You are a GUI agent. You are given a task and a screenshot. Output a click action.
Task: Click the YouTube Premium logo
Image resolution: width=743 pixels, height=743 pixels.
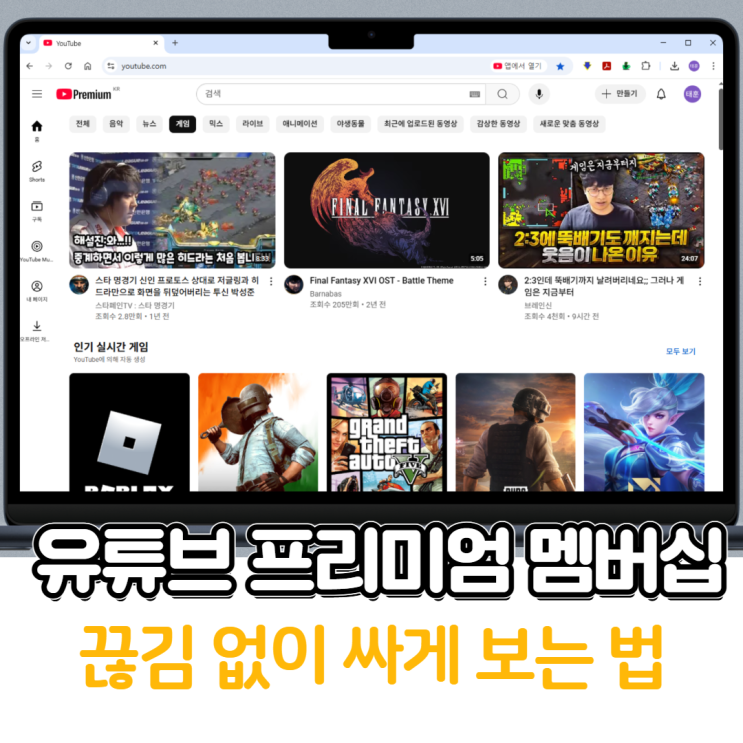pos(84,94)
